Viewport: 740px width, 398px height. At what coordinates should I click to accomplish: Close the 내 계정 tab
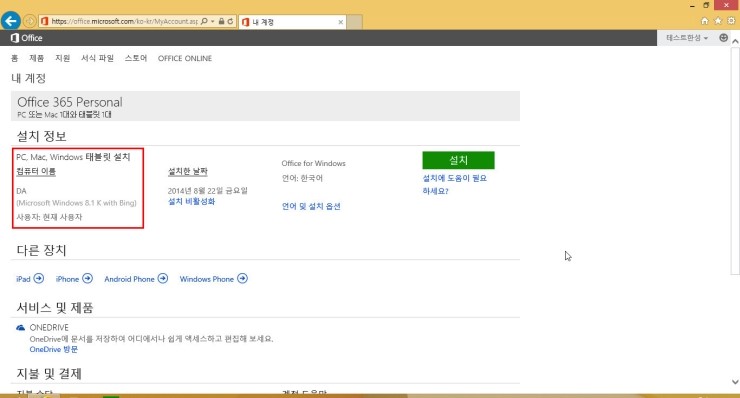coord(341,22)
